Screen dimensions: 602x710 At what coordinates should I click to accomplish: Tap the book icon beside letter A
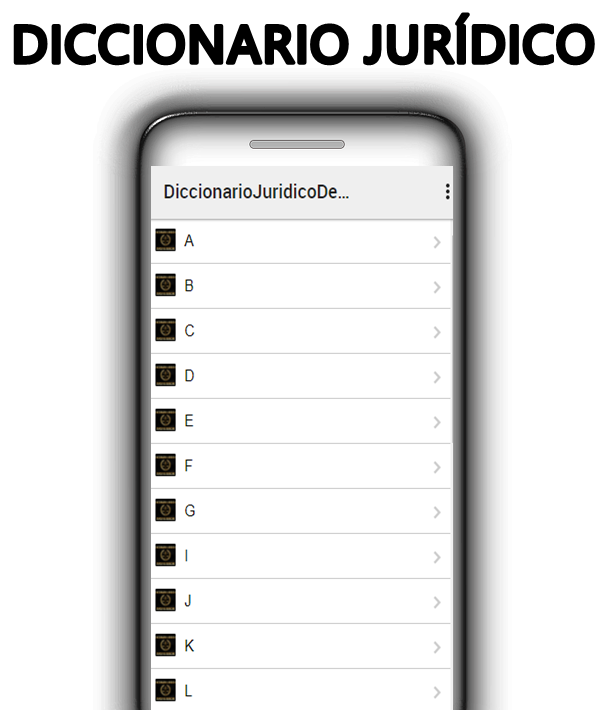click(x=165, y=240)
